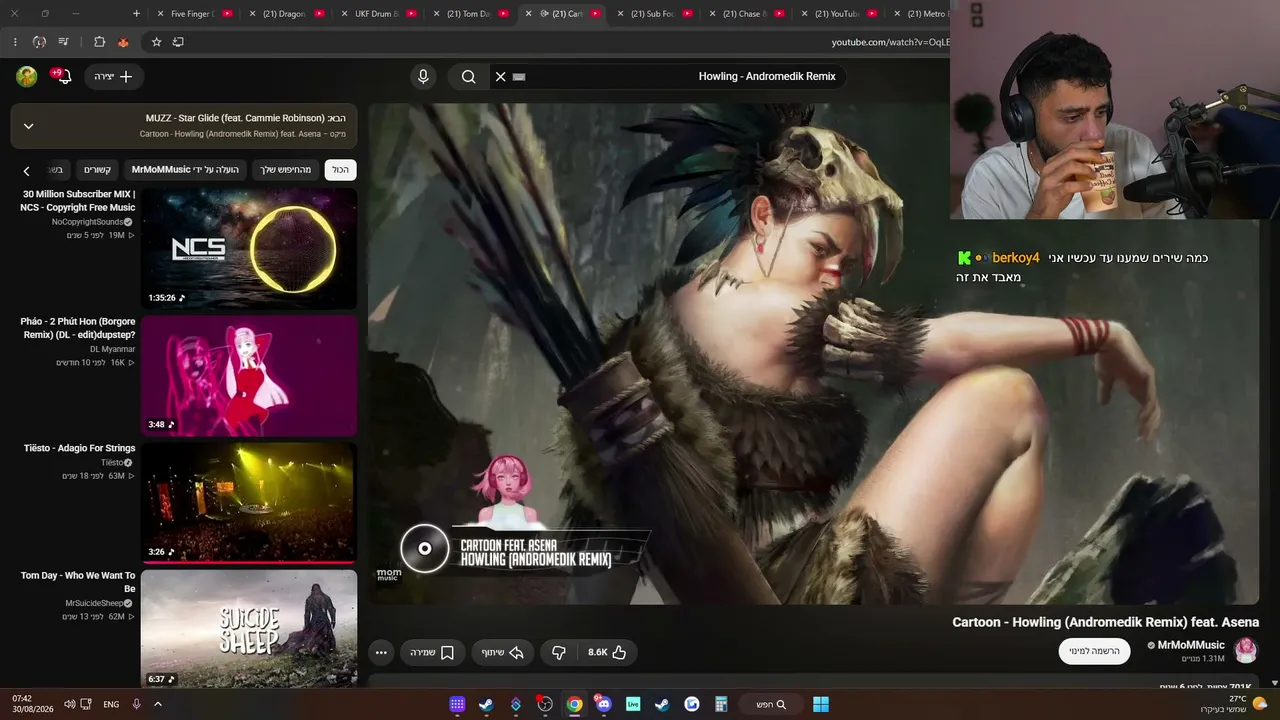Click the system volume icon in tray
The width and height of the screenshot is (1280, 720).
[69, 704]
